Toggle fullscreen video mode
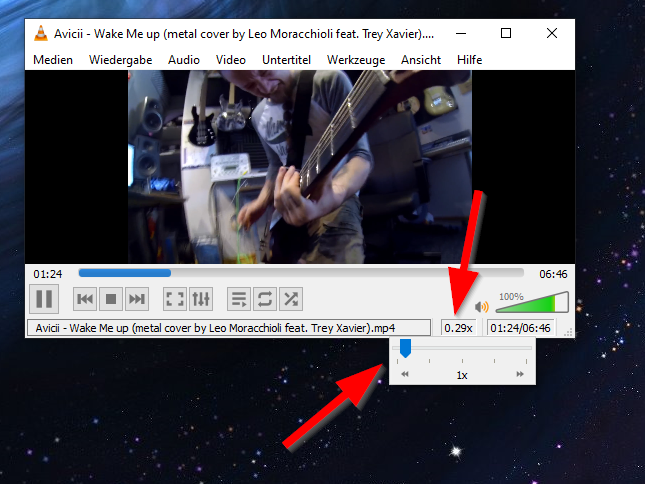 pyautogui.click(x=175, y=299)
